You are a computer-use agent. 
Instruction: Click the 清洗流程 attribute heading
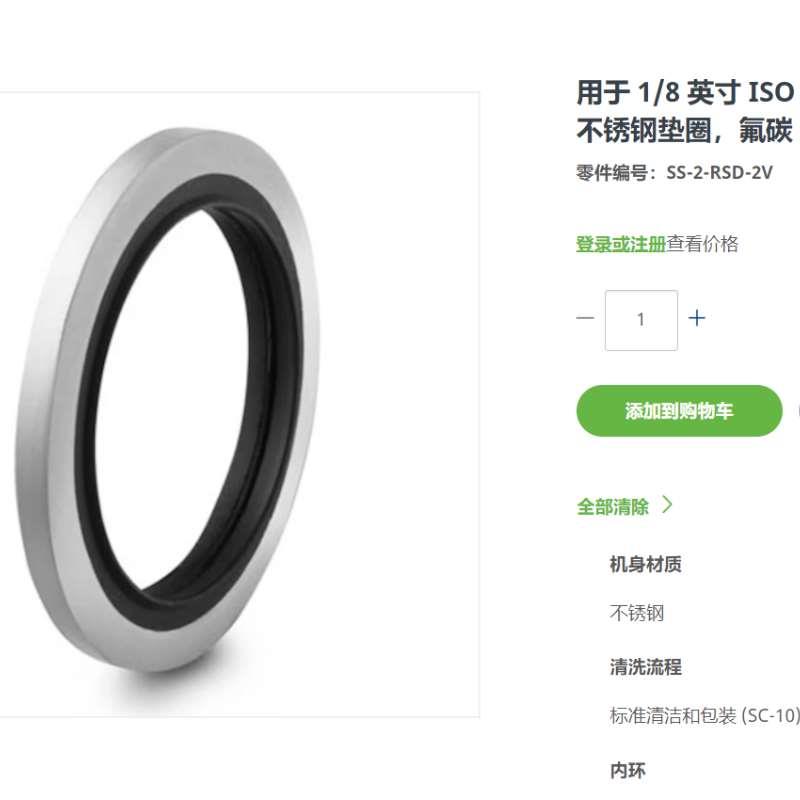tap(645, 667)
